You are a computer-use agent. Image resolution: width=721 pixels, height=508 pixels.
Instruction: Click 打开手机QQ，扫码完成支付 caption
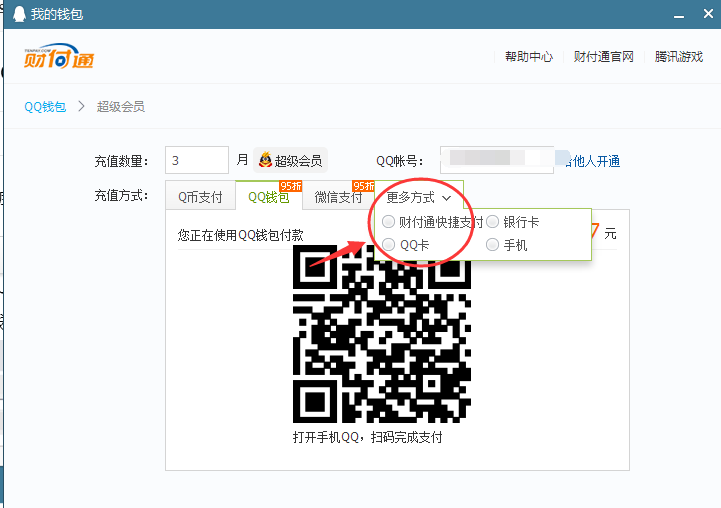(x=367, y=437)
